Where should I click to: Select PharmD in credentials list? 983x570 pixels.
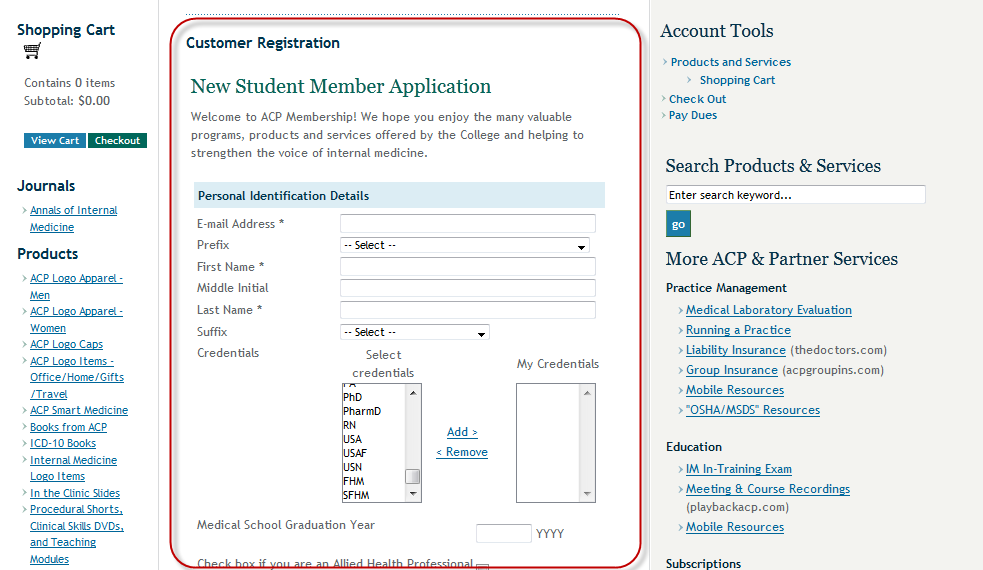(362, 411)
